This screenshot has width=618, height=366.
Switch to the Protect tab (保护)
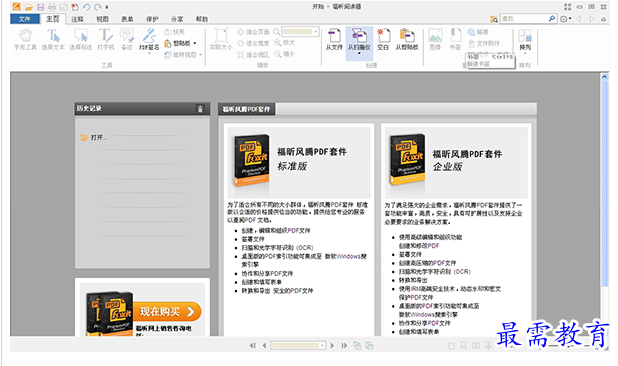click(x=152, y=19)
